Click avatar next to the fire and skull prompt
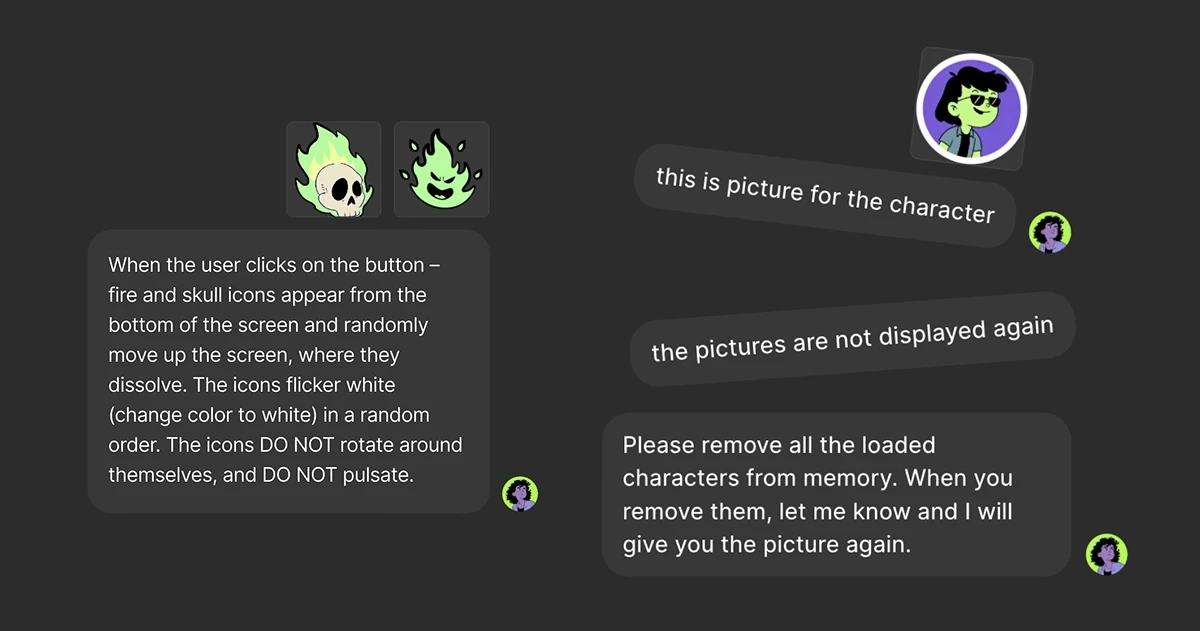The image size is (1200, 631). pos(520,493)
